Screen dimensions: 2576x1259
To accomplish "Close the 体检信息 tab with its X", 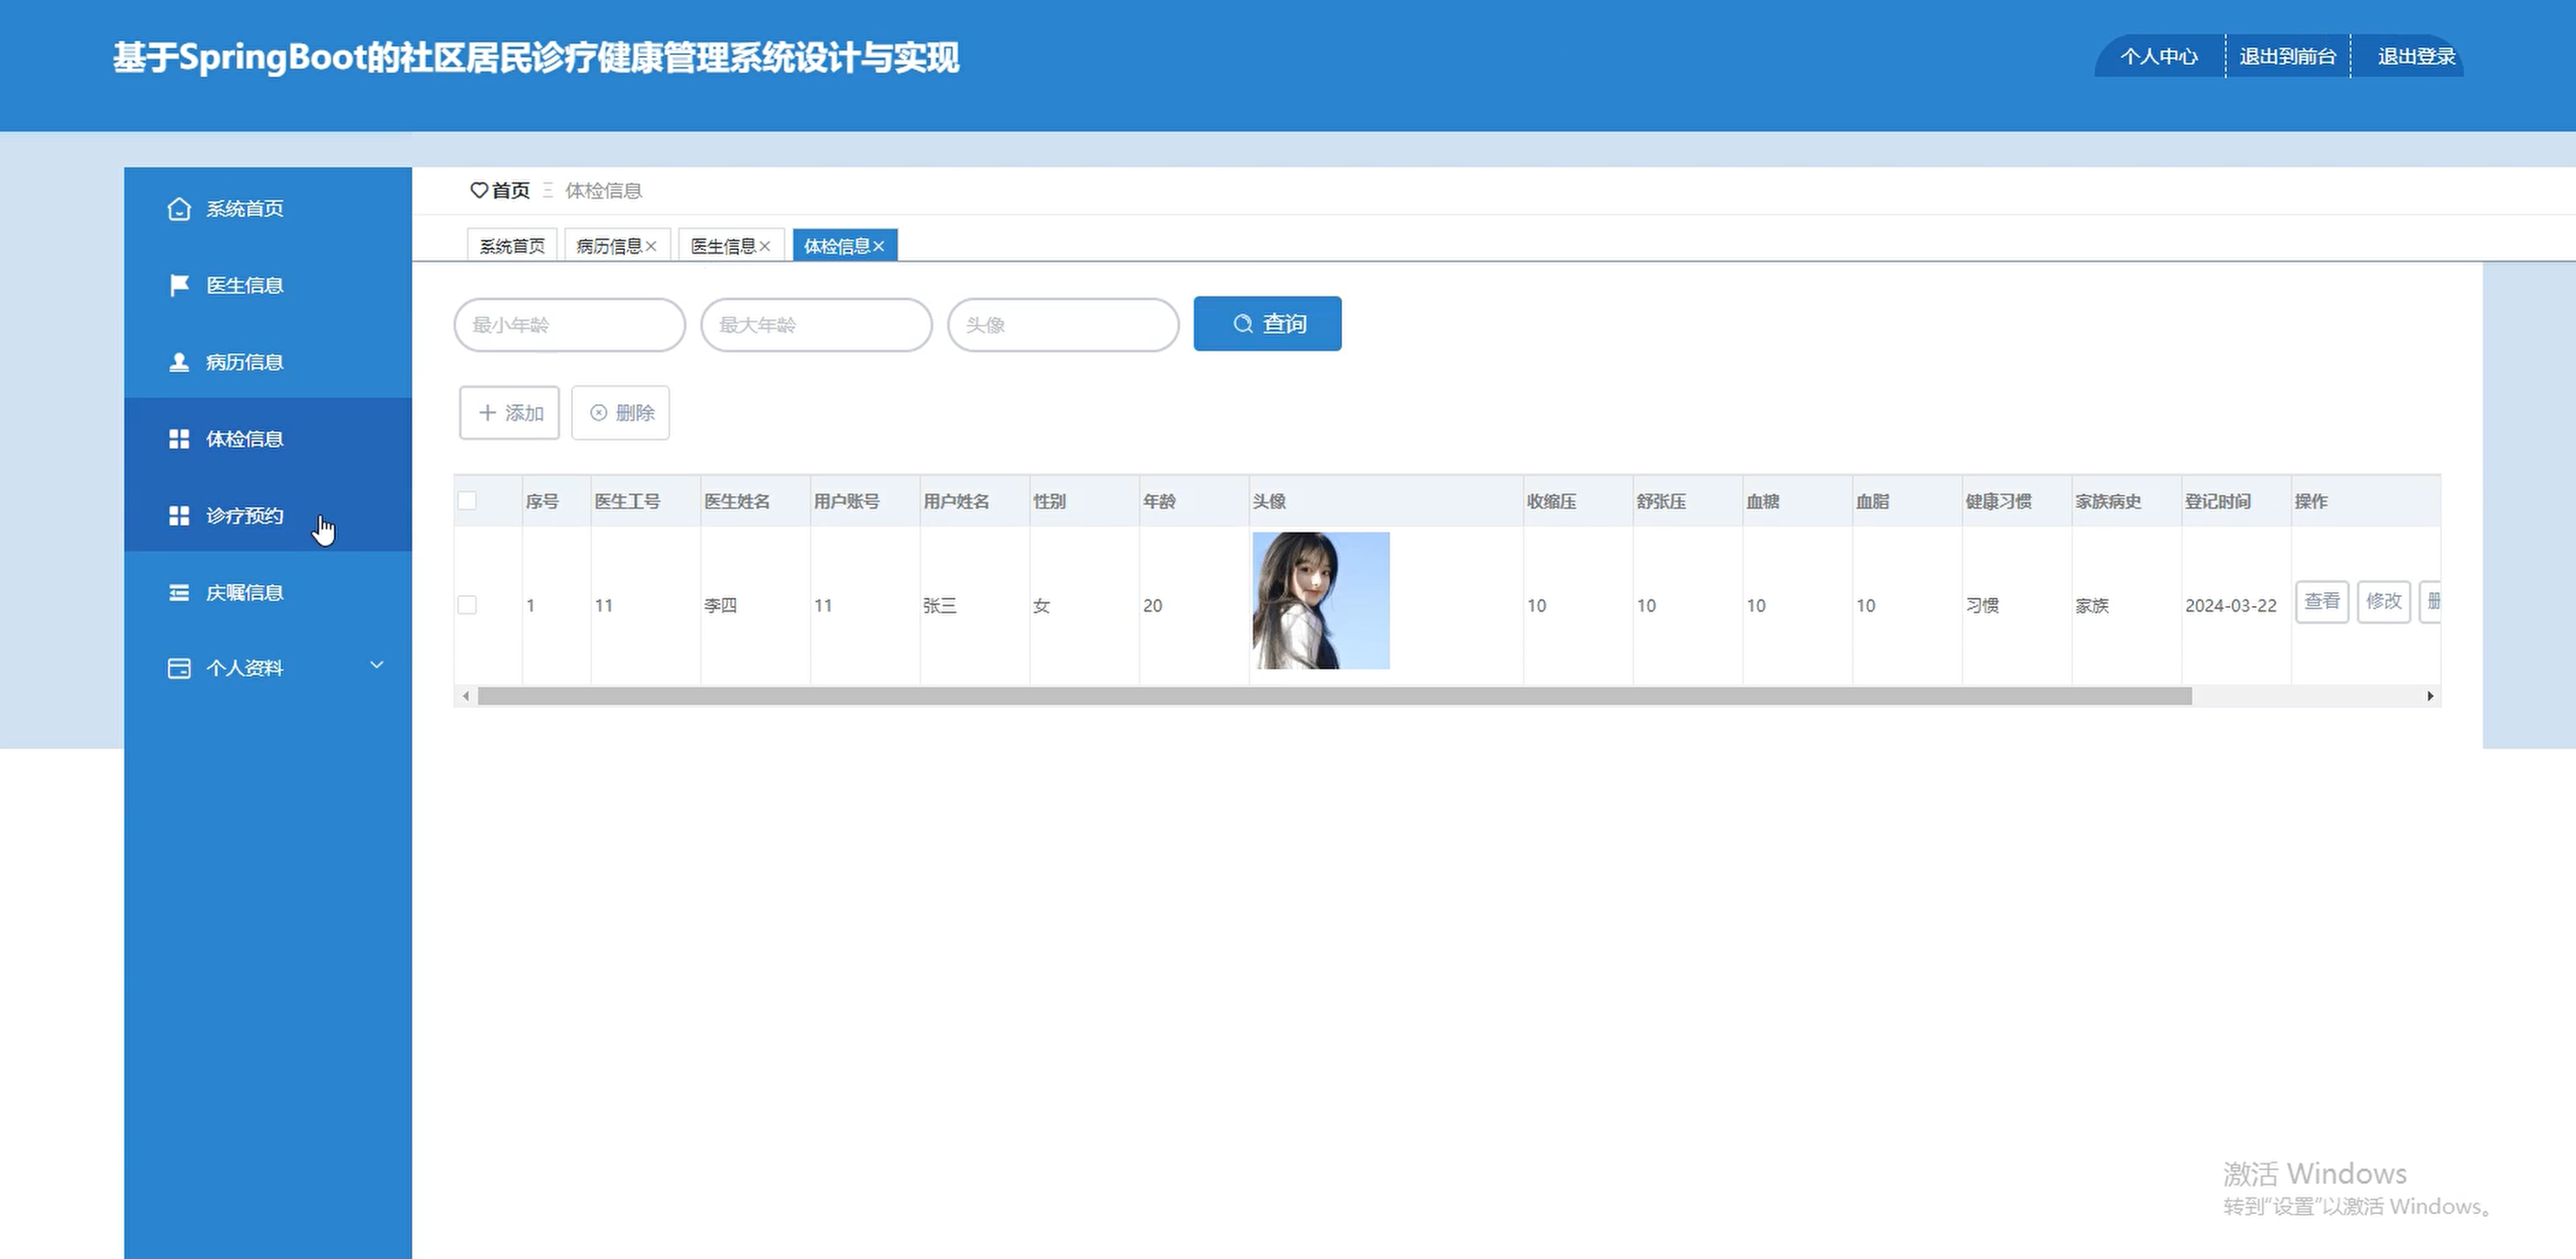I will click(879, 246).
